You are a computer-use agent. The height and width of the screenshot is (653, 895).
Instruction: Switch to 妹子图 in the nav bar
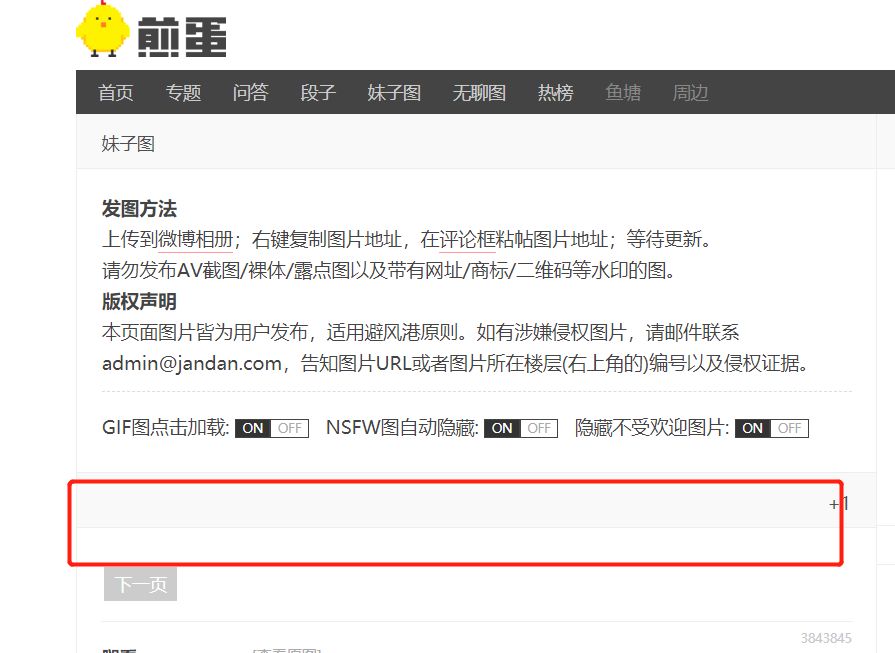click(394, 92)
